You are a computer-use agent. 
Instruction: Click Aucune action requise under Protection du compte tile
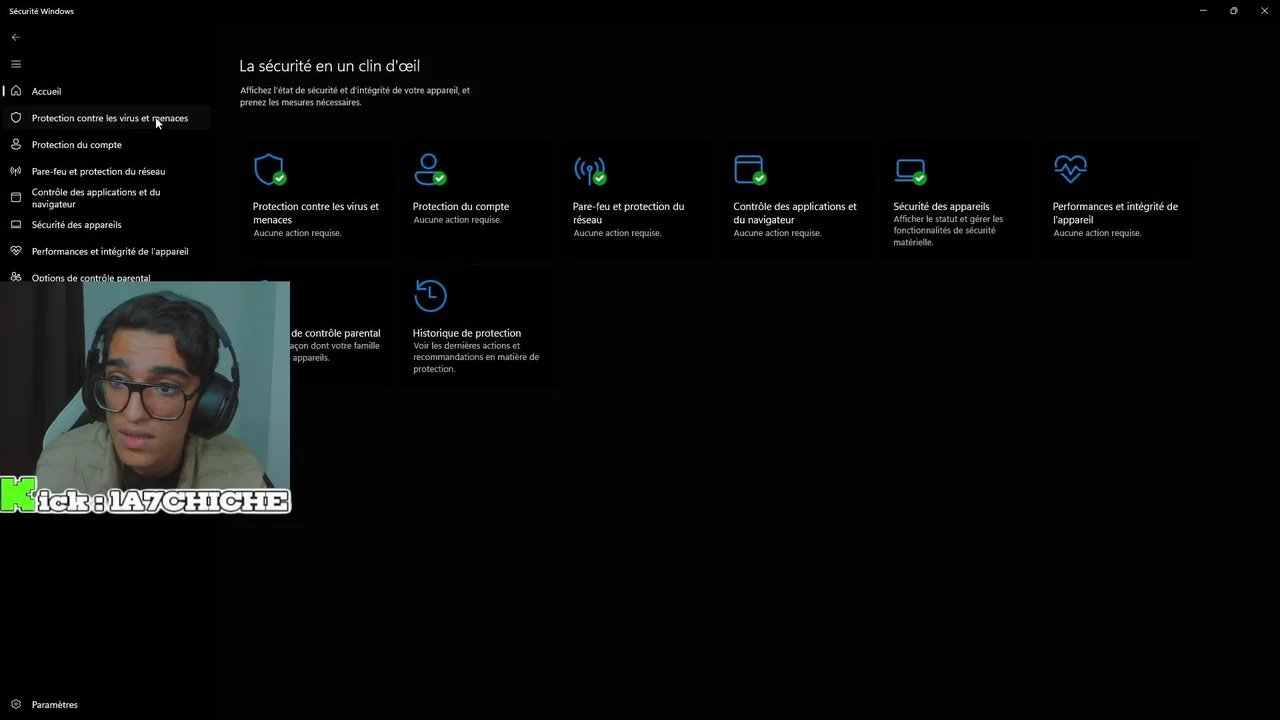tap(457, 220)
